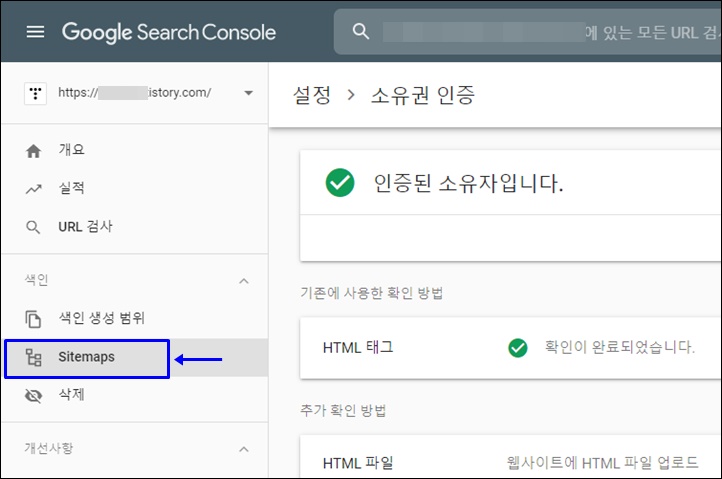Viewport: 722px width, 479px height.
Task: Click the sitemap tree icon
Action: coord(33,358)
